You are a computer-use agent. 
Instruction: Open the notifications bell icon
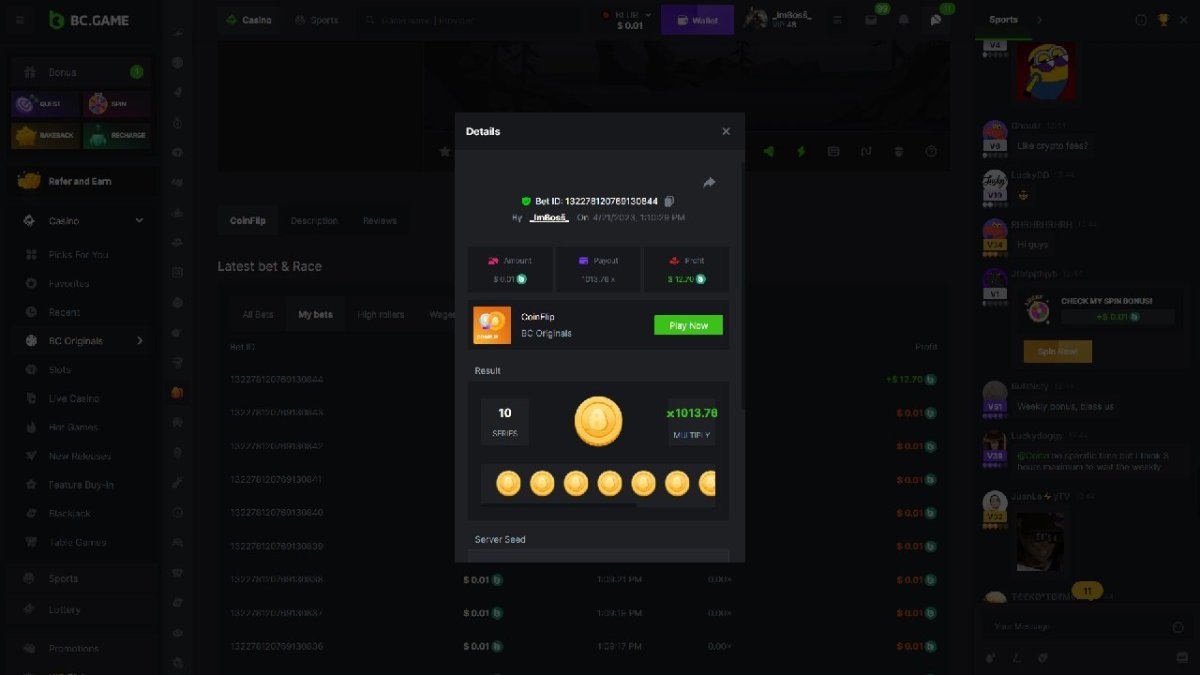coord(904,20)
